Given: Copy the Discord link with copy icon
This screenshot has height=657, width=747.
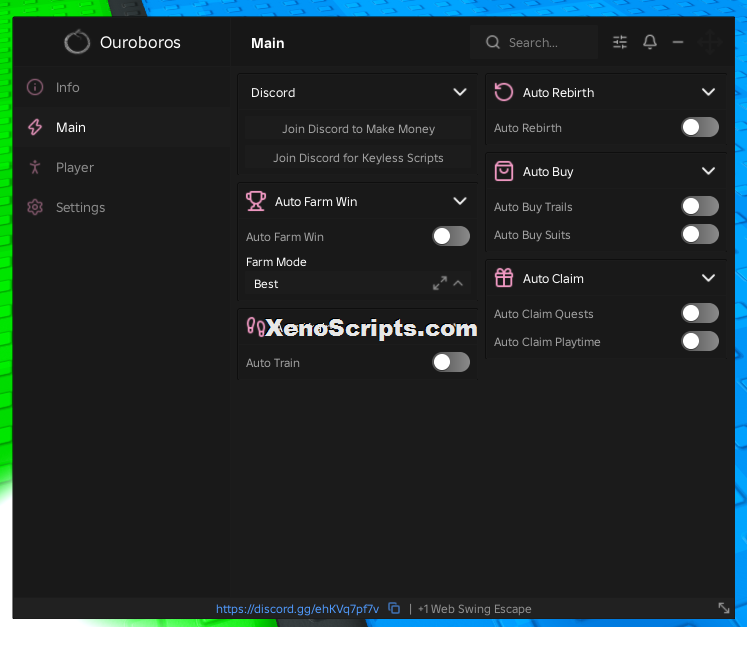Looking at the screenshot, I should tap(394, 608).
